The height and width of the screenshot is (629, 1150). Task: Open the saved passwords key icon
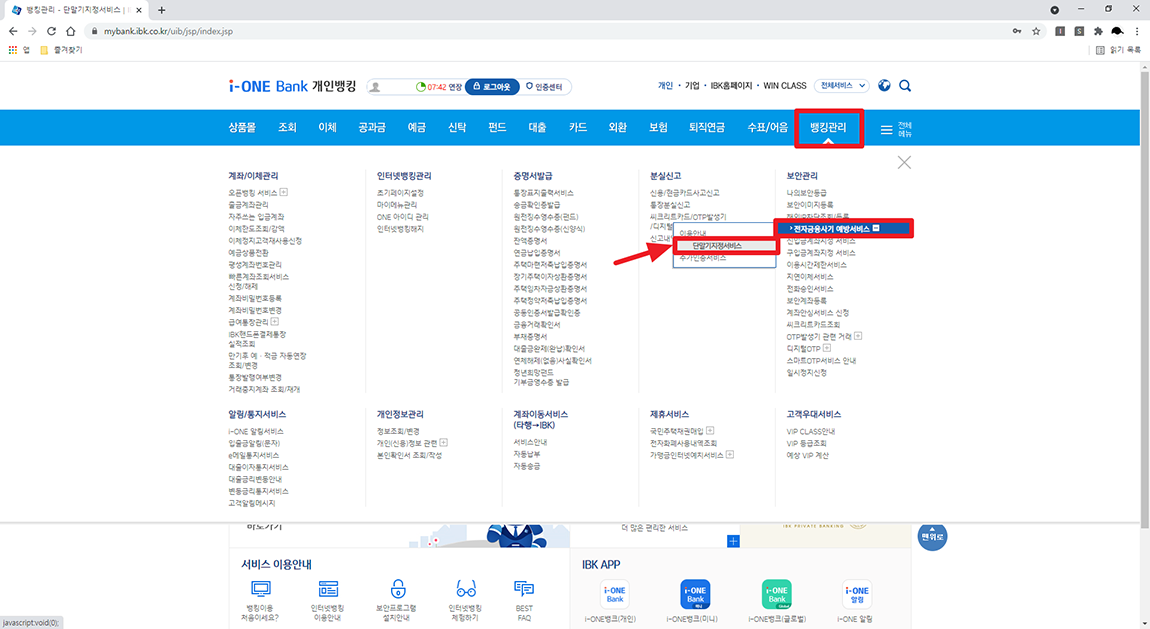click(x=1017, y=31)
